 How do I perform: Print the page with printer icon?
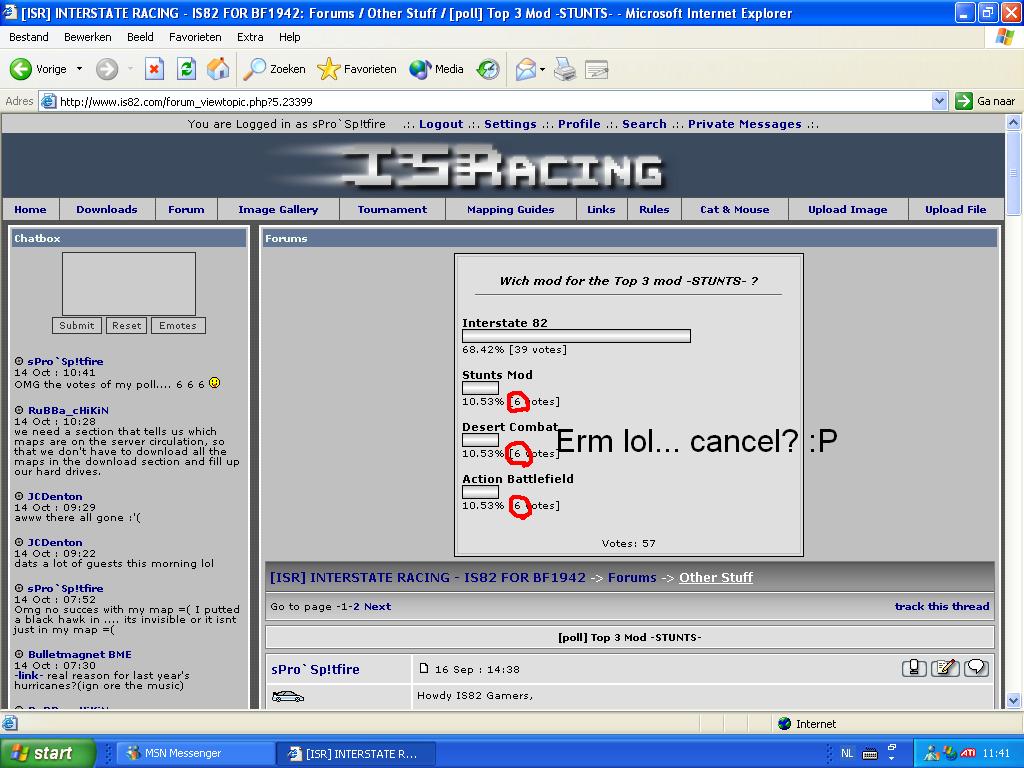click(565, 69)
